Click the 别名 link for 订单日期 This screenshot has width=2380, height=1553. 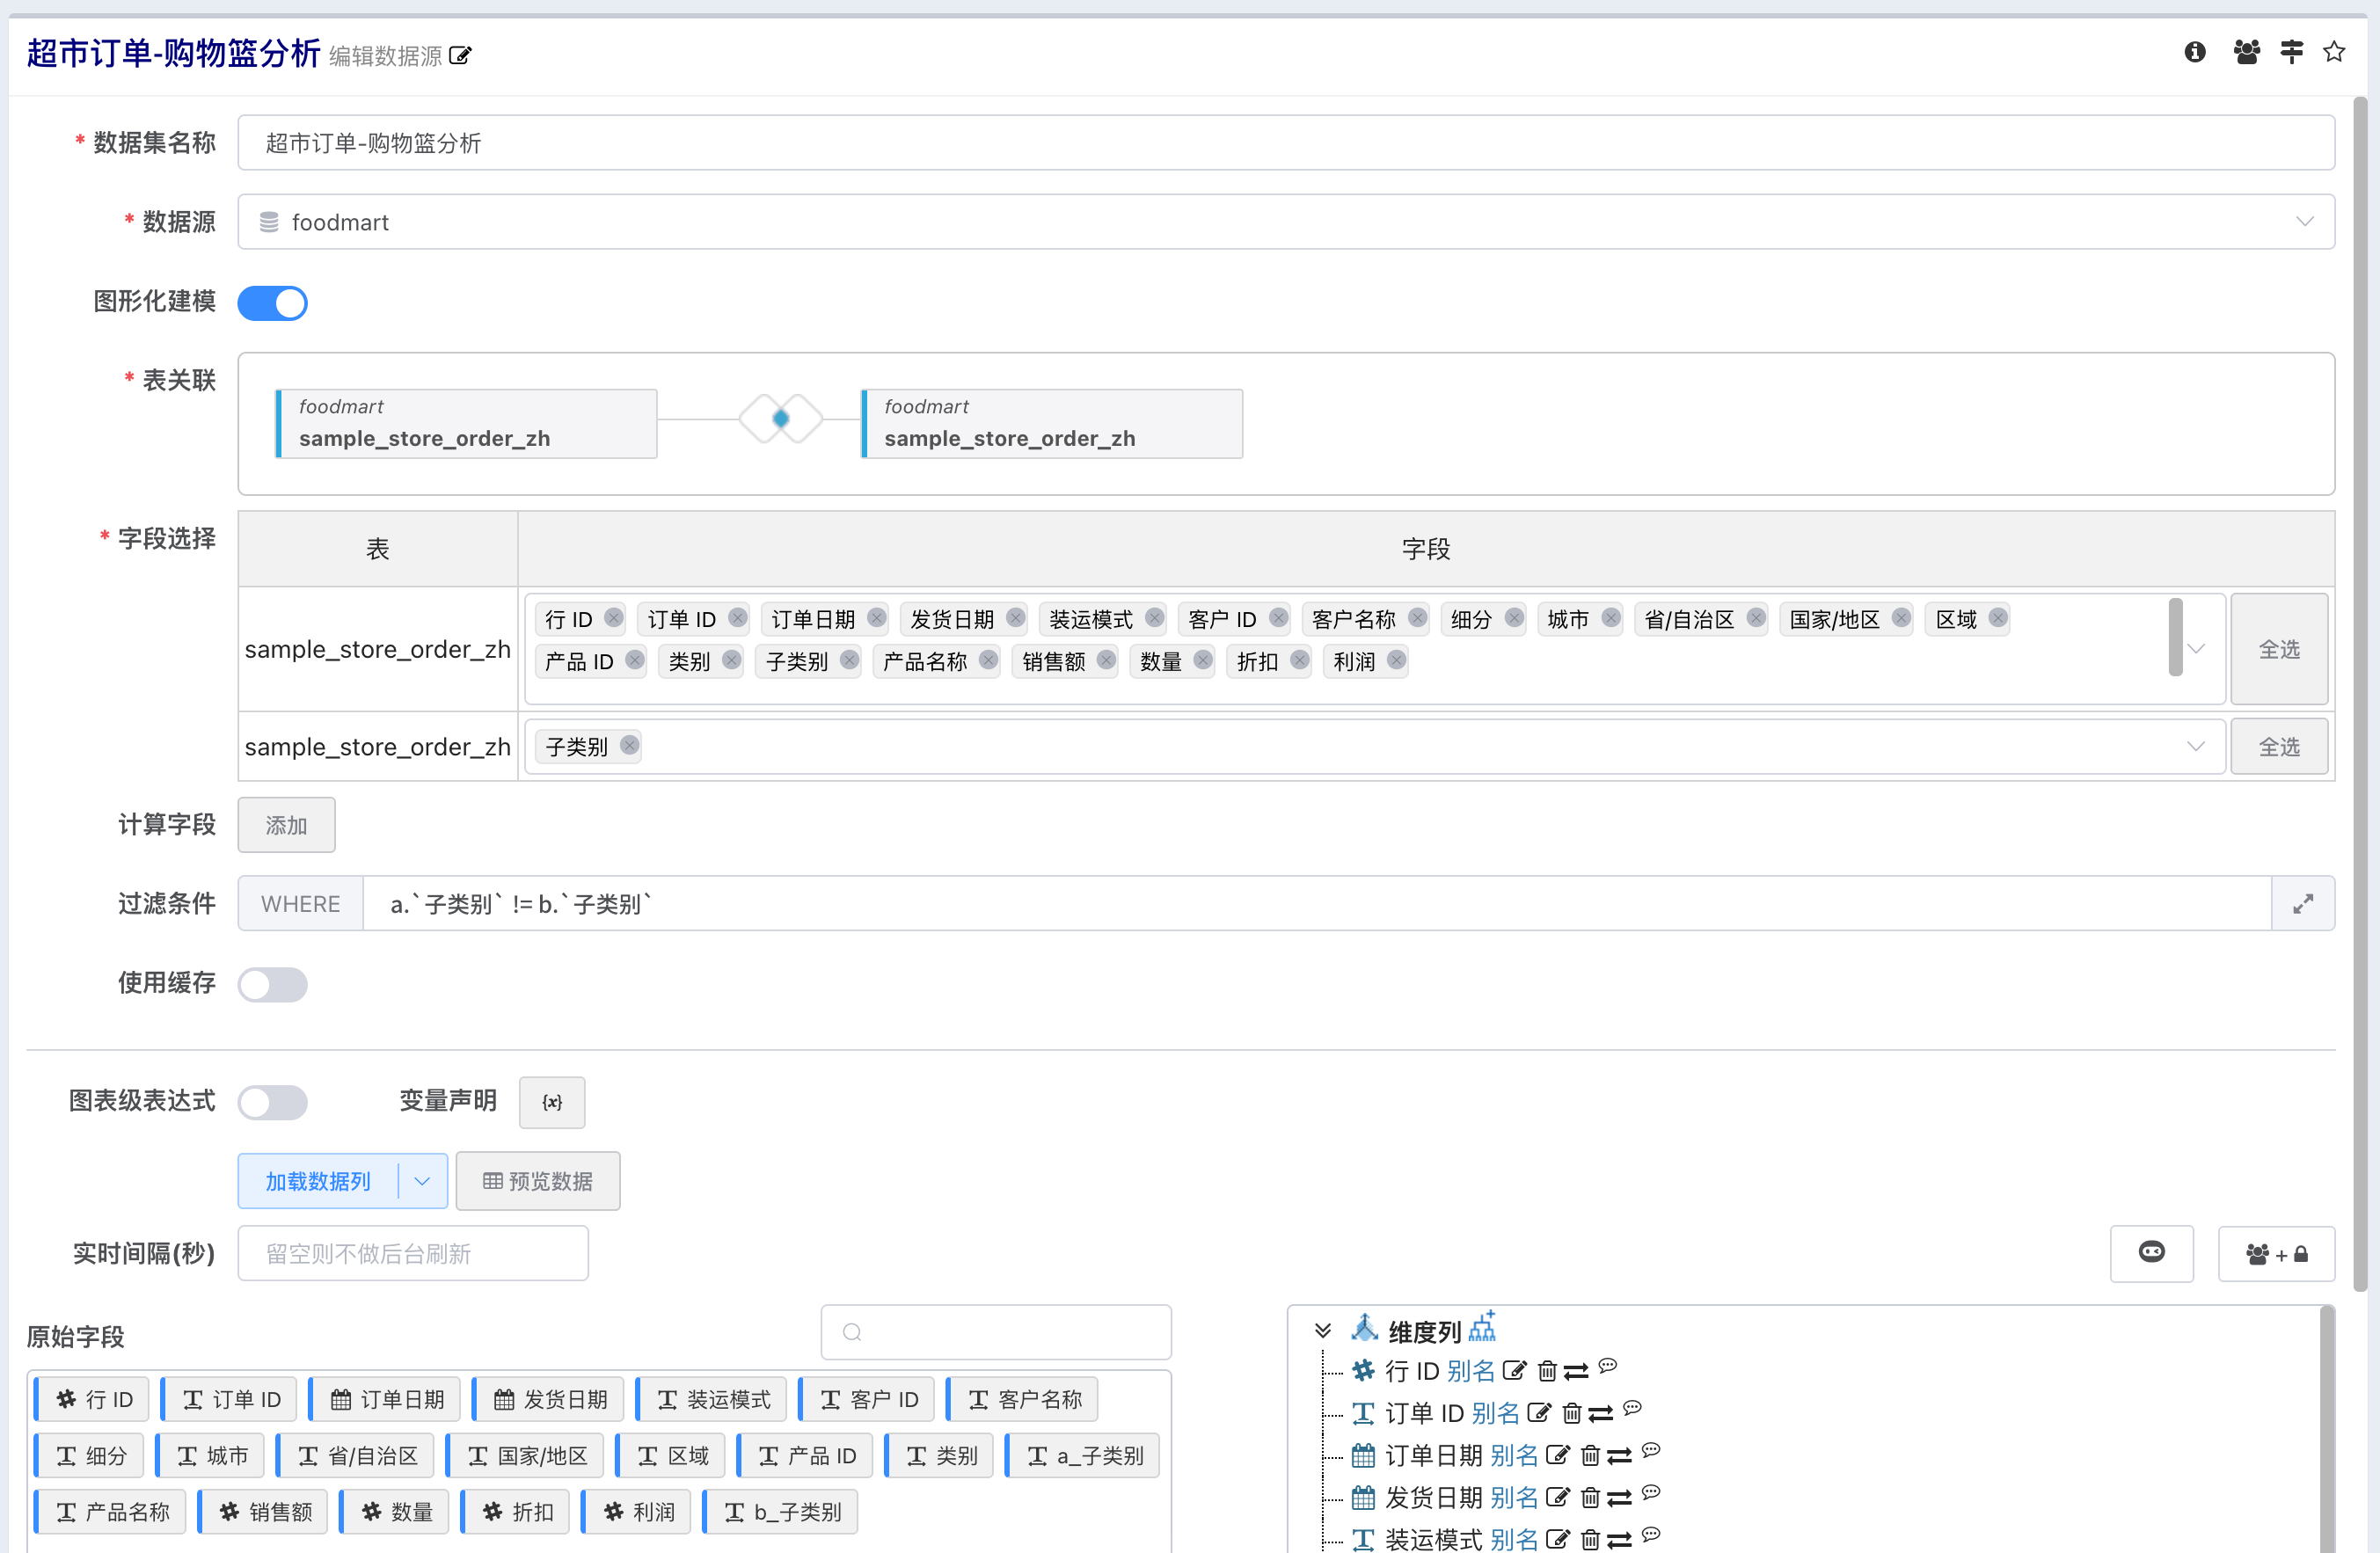(1513, 1455)
